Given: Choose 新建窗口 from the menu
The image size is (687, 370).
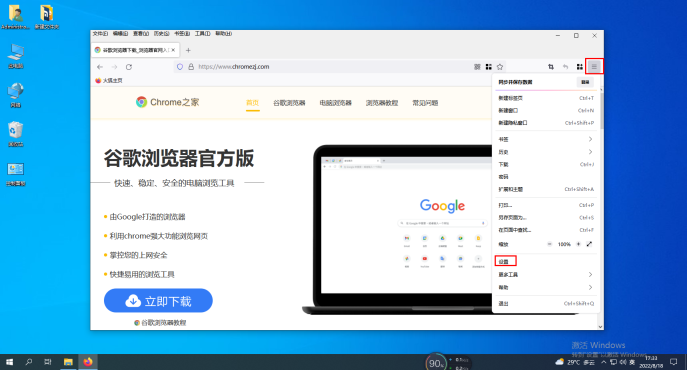Looking at the screenshot, I should [x=546, y=110].
